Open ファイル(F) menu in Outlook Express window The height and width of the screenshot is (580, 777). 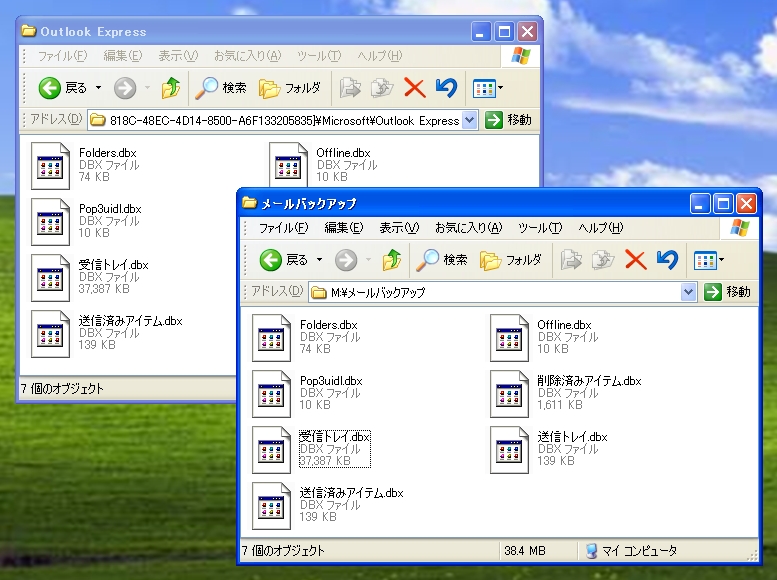point(62,56)
